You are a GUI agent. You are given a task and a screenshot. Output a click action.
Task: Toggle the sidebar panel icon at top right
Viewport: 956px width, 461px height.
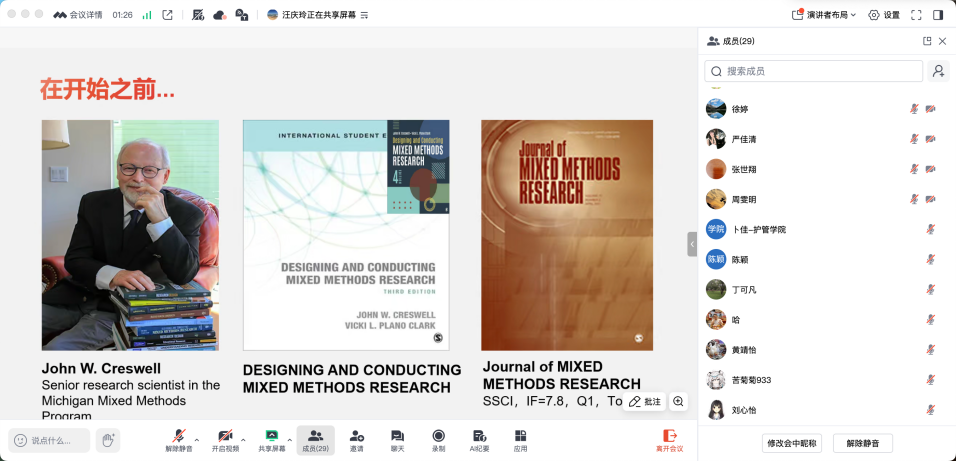[x=938, y=15]
